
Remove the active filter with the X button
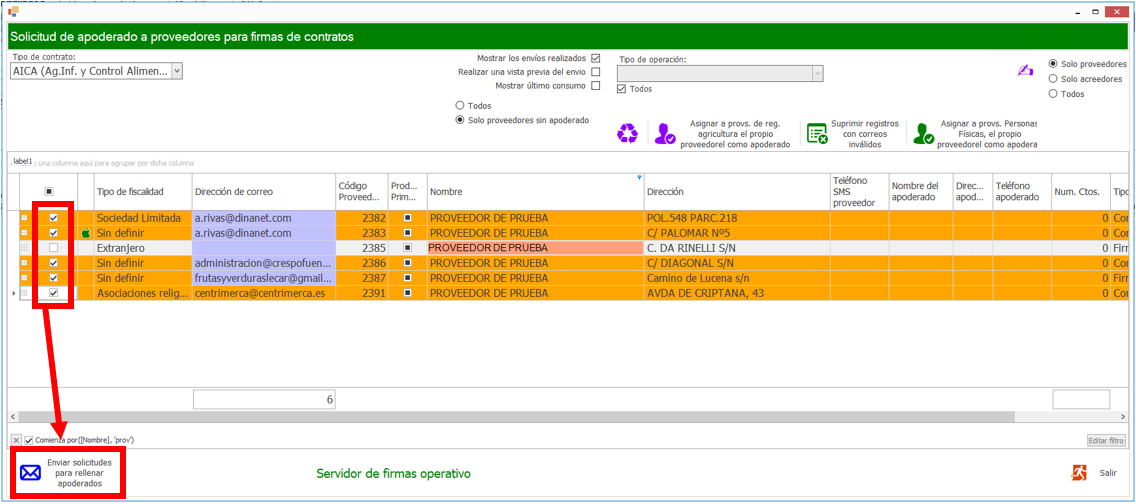click(x=16, y=440)
